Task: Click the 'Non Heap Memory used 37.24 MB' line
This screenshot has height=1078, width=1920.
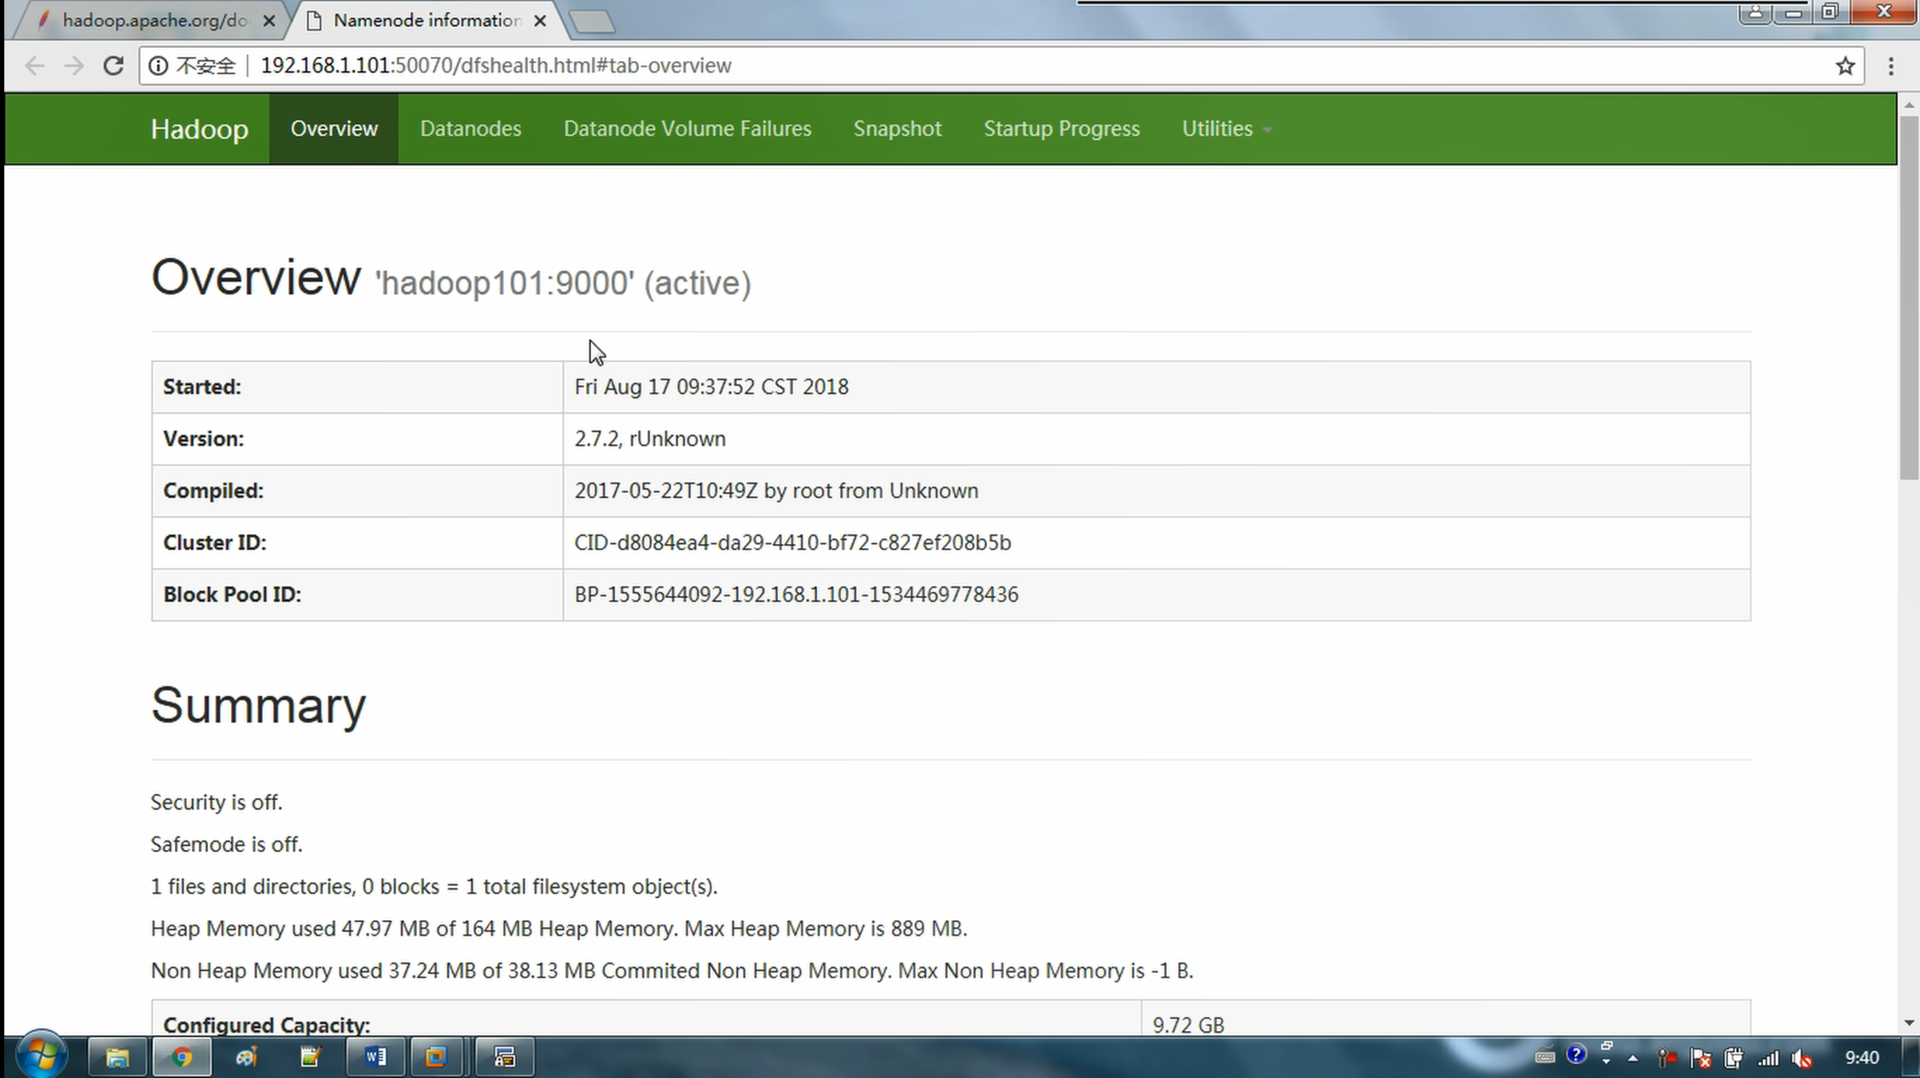Action: [x=672, y=971]
